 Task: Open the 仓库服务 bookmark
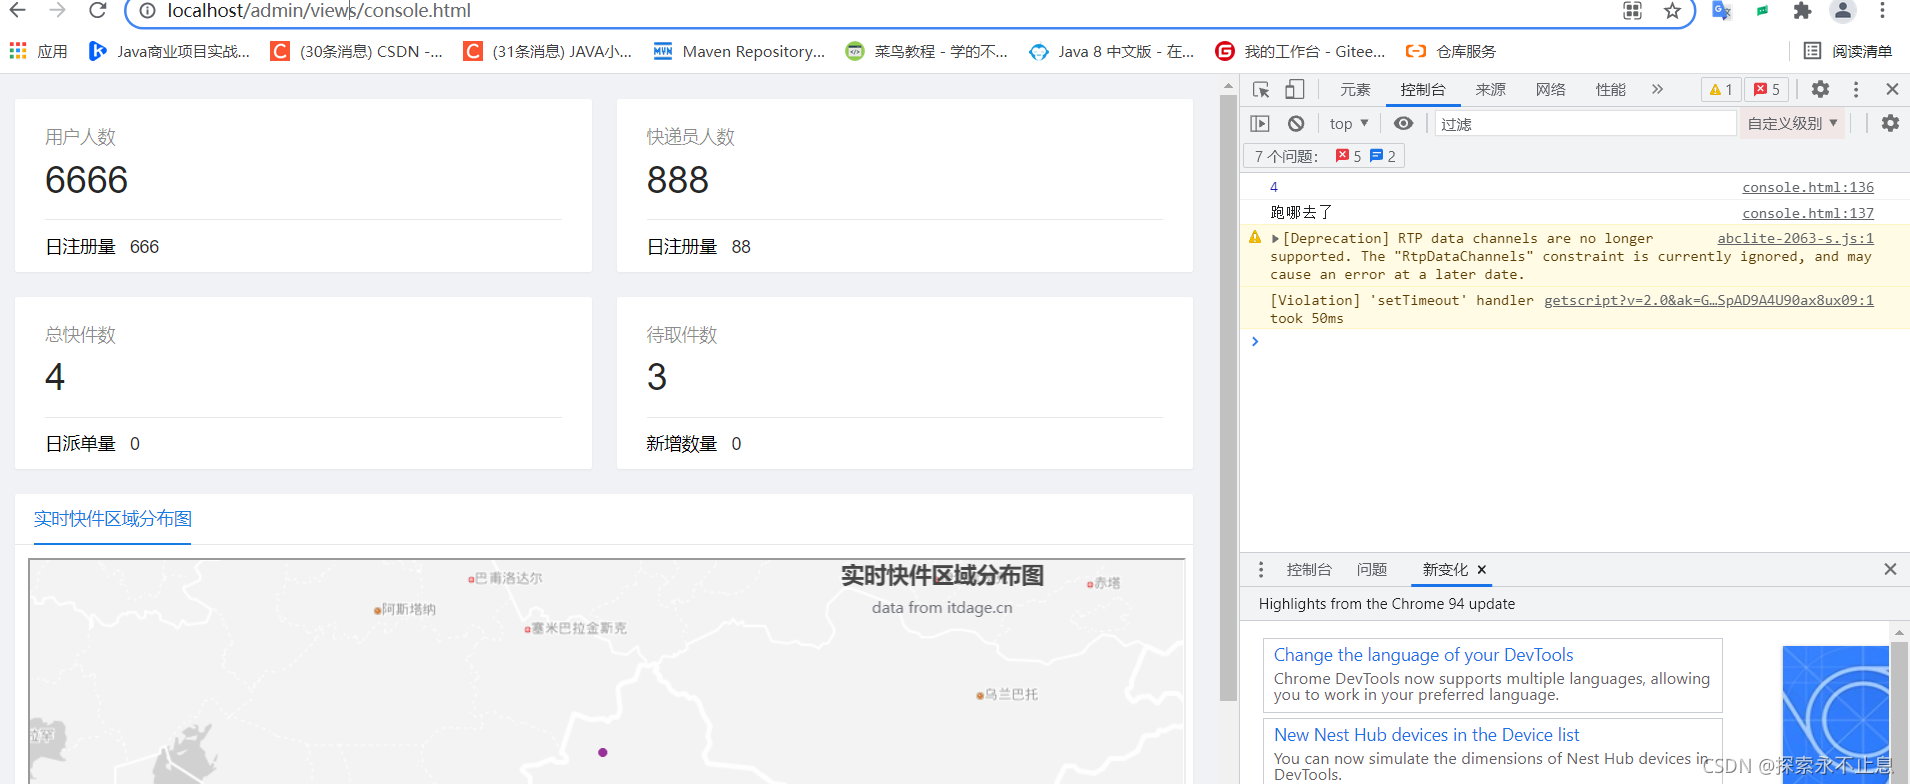pyautogui.click(x=1451, y=51)
